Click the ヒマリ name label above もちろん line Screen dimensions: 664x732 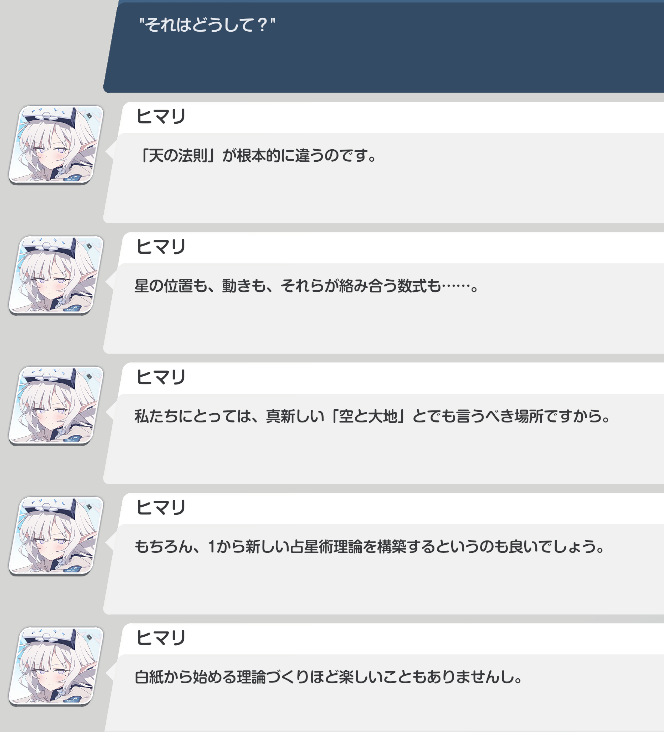tap(161, 507)
